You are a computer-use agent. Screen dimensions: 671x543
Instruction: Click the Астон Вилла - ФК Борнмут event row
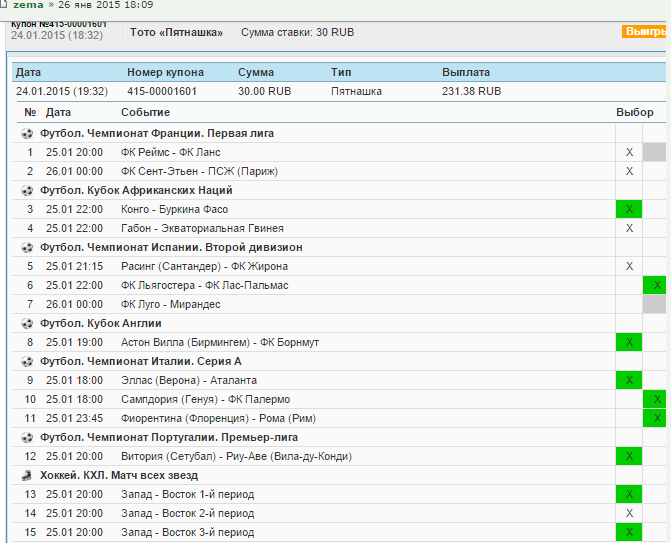point(219,342)
